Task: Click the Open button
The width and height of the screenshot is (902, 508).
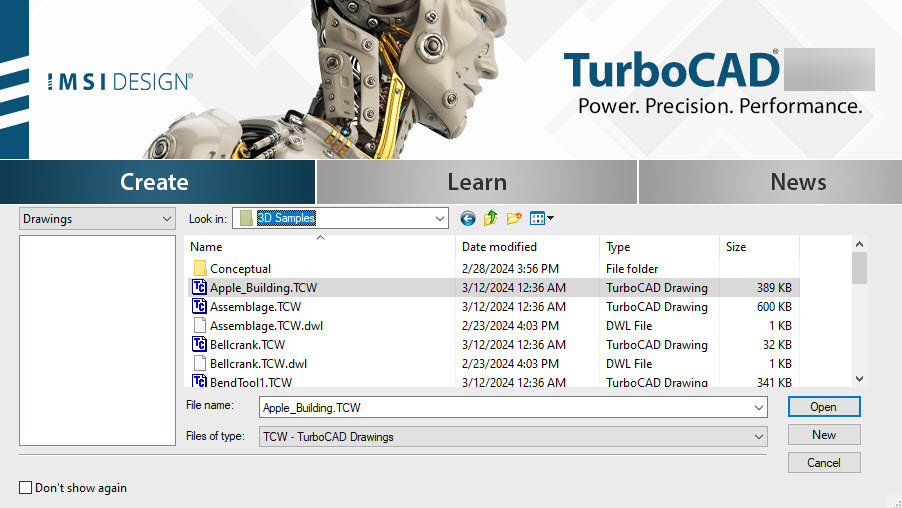Action: pyautogui.click(x=824, y=407)
